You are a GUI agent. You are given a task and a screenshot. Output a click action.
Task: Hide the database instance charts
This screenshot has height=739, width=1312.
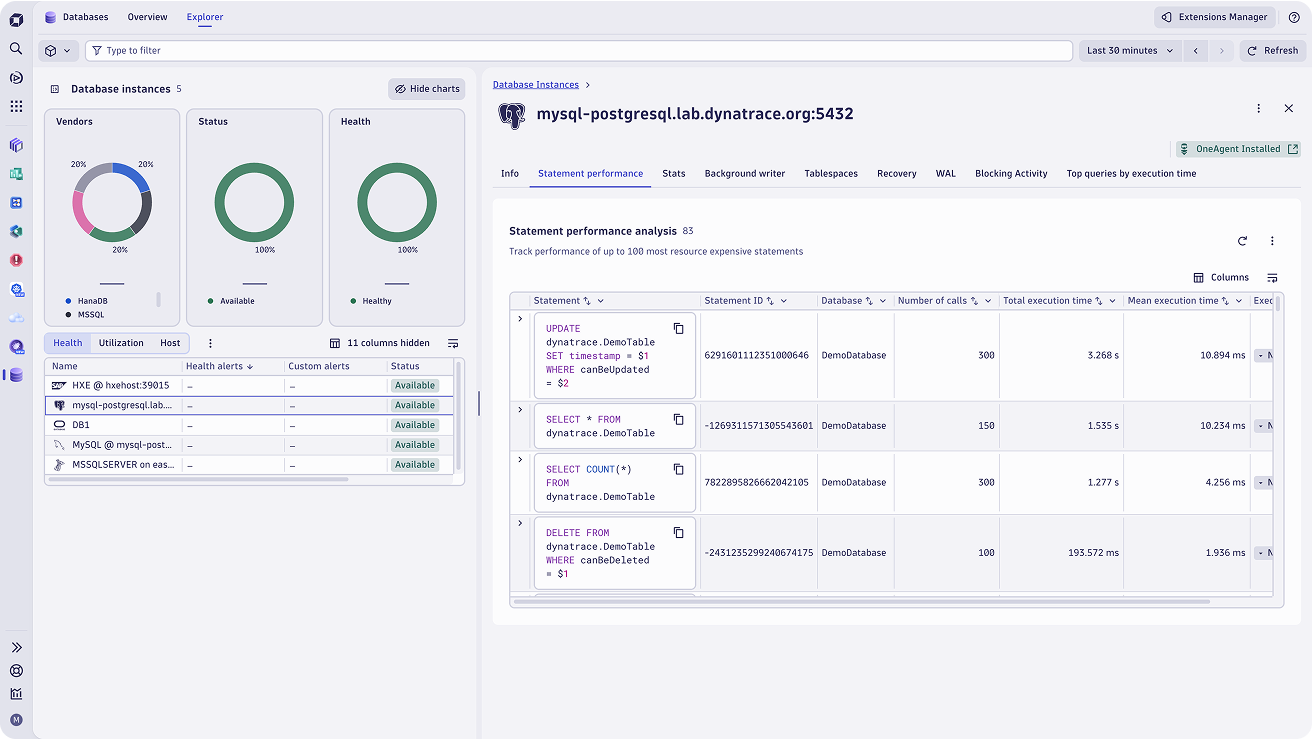[426, 89]
